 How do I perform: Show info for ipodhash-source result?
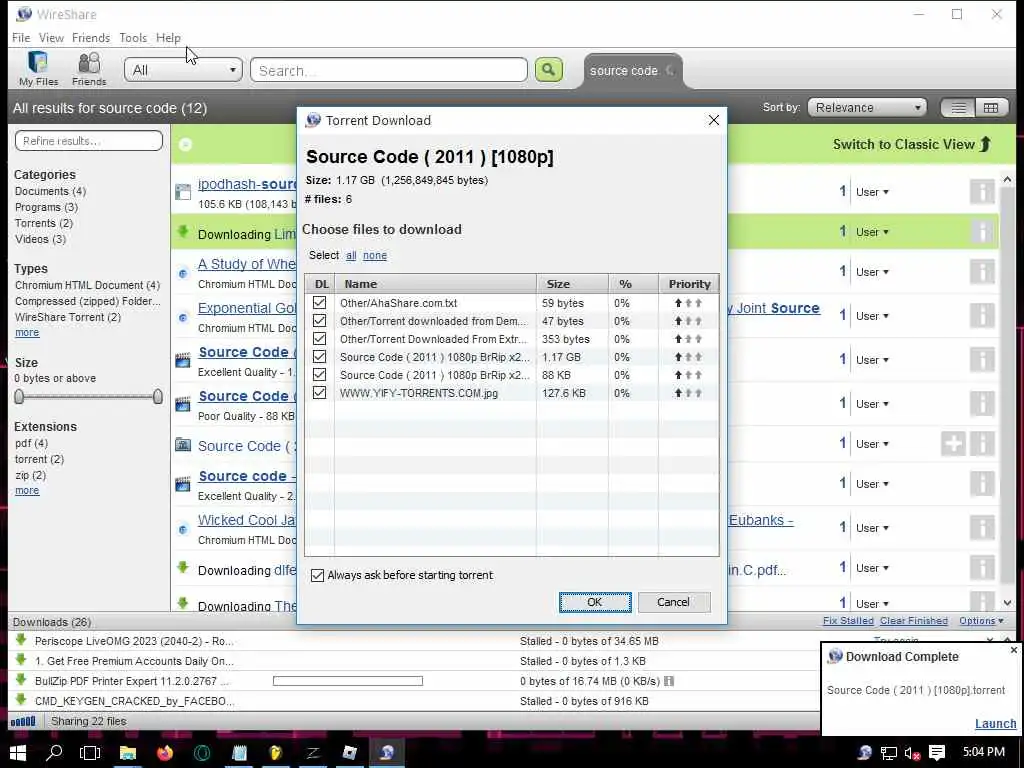(x=982, y=192)
